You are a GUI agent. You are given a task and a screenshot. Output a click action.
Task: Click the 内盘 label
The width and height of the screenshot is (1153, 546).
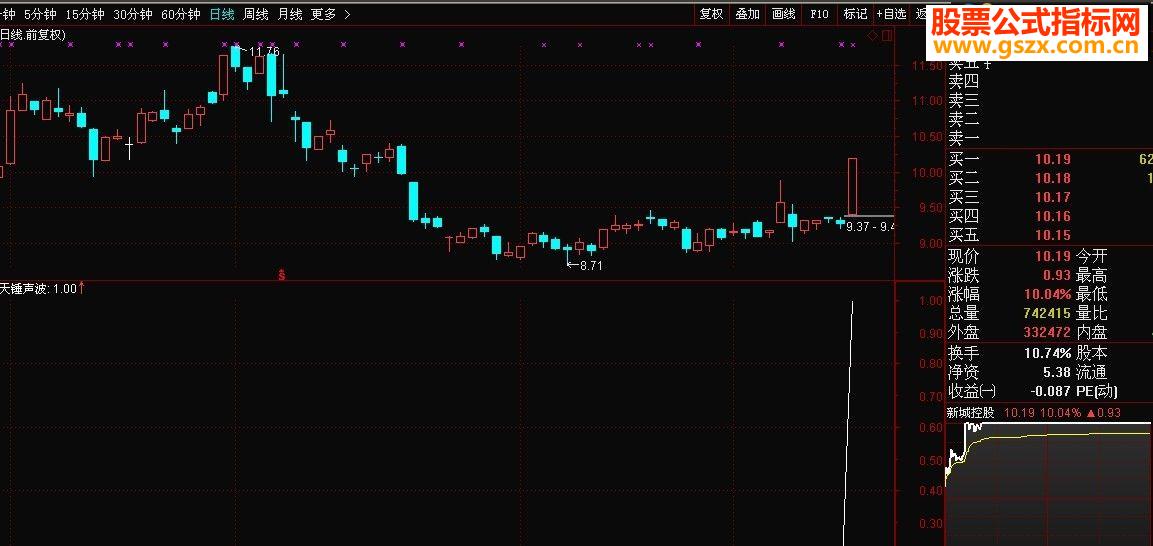[x=1091, y=333]
